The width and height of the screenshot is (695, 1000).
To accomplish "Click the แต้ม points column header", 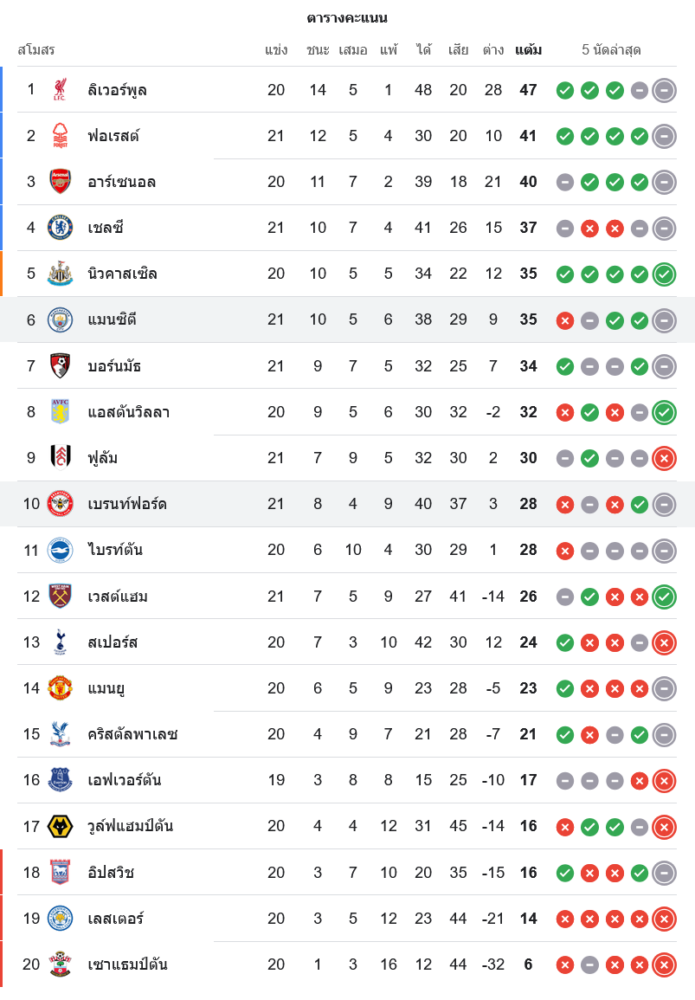I will click(x=528, y=49).
